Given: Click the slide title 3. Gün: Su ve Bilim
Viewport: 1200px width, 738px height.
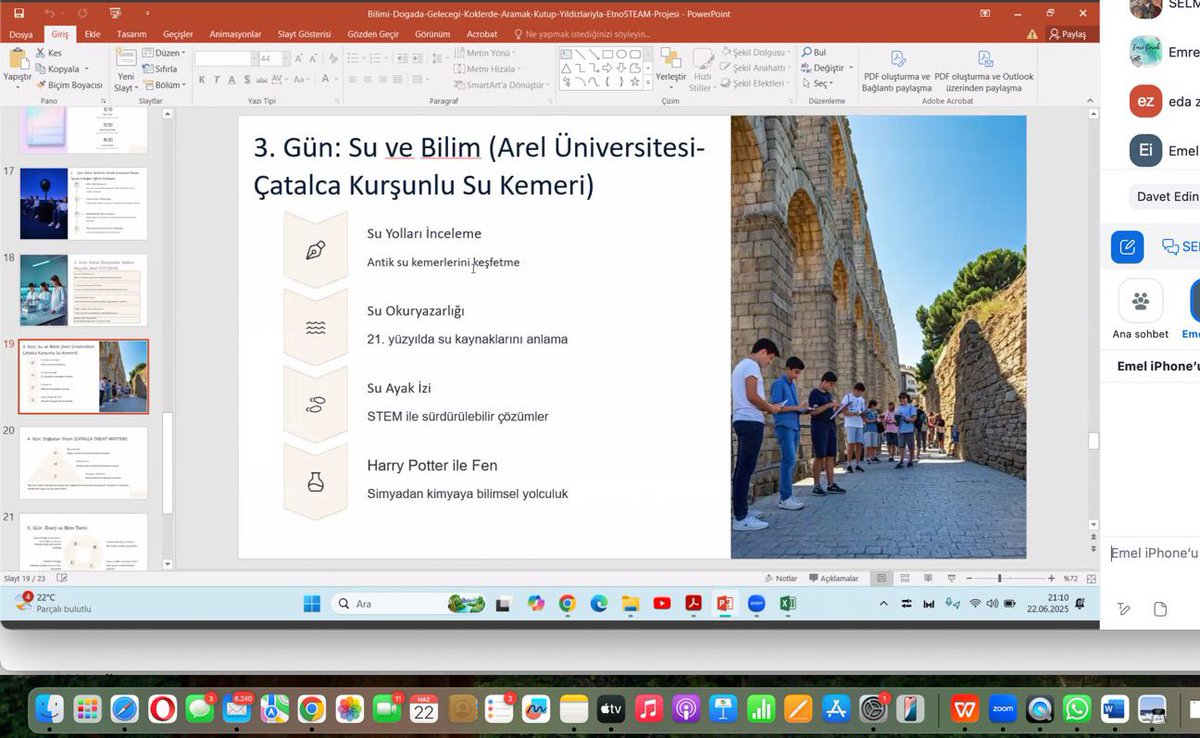Looking at the screenshot, I should click(480, 166).
